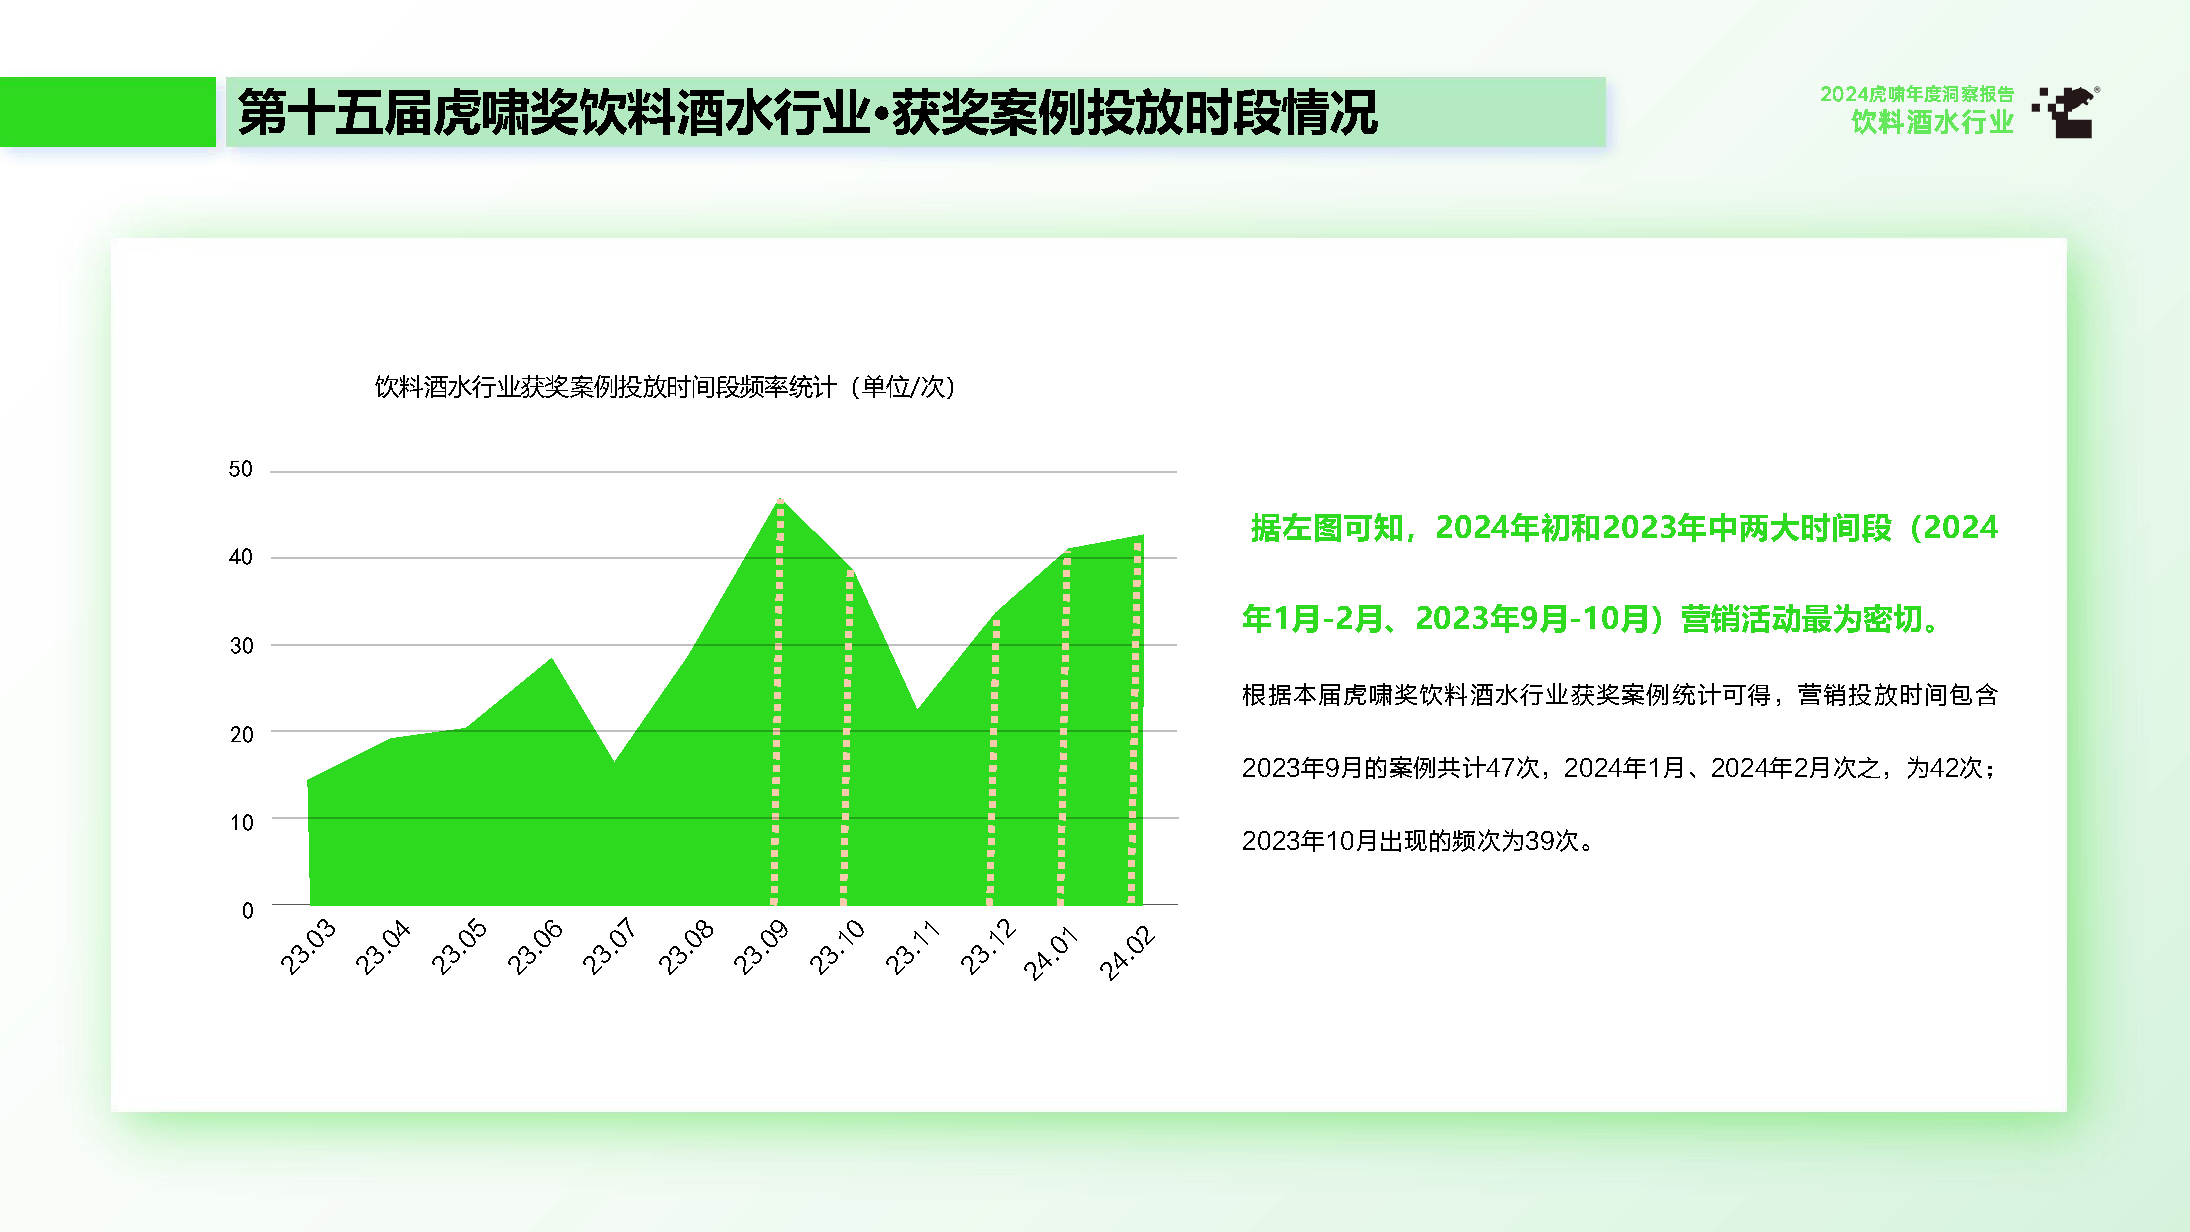Image resolution: width=2190 pixels, height=1232 pixels.
Task: Click the green headline line '年1月-2月、2023年9月-10月）营销活动最为密切。'
Action: [x=1591, y=619]
